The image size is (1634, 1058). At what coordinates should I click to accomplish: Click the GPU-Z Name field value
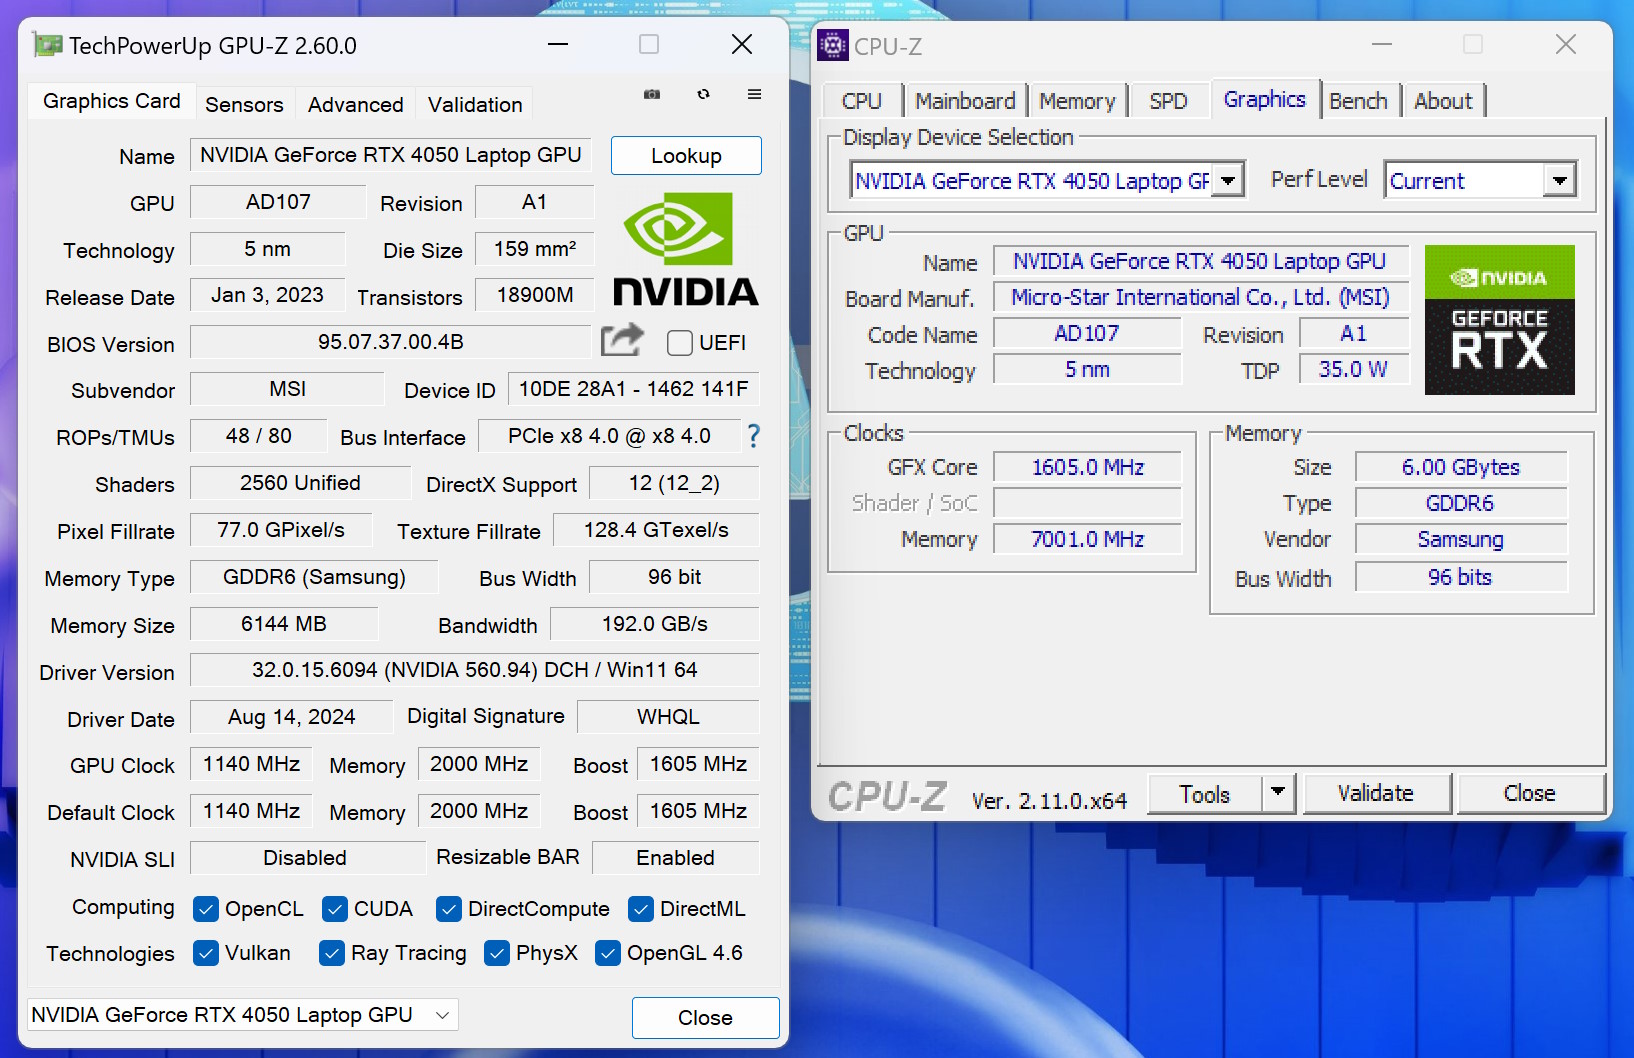pyautogui.click(x=391, y=155)
